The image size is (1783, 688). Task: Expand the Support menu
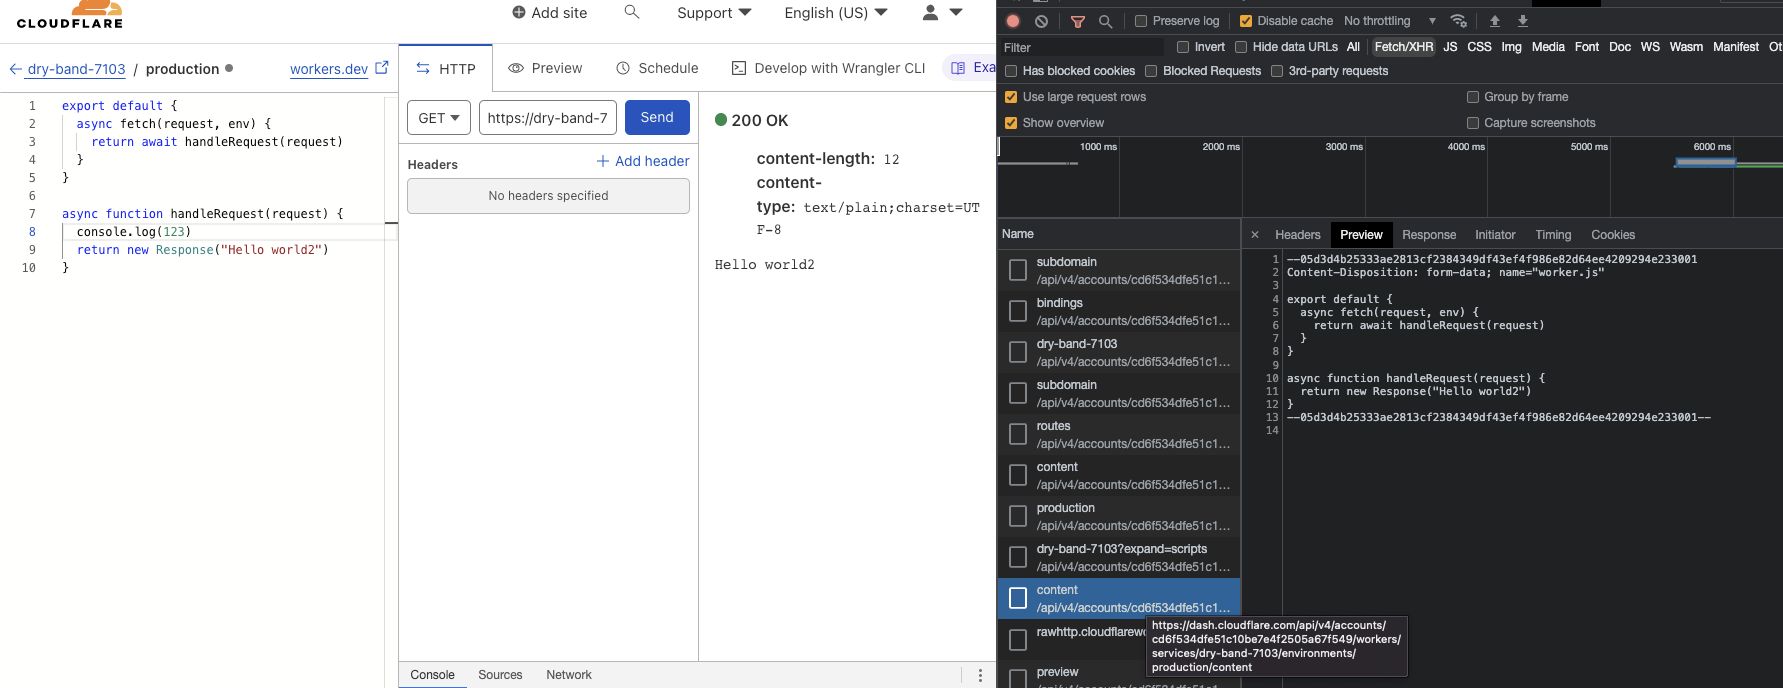coord(714,13)
